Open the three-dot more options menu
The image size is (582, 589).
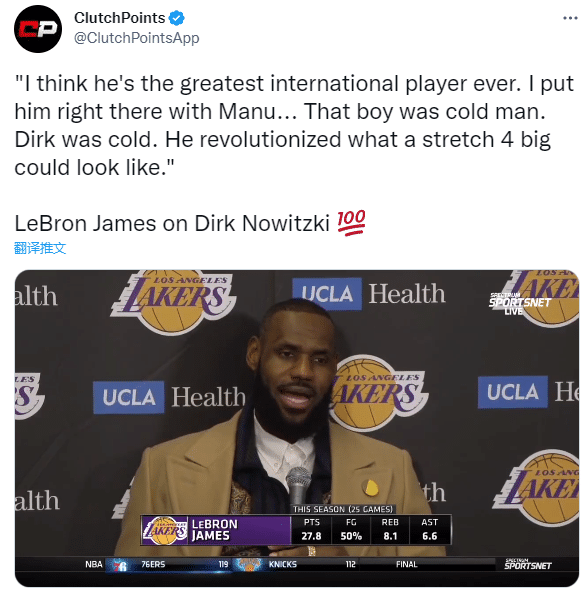tap(570, 18)
